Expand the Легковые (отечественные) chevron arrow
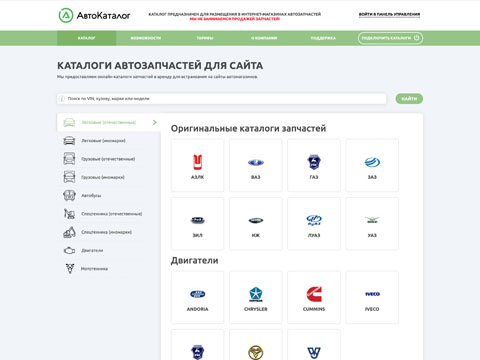This screenshot has height=360, width=480. pos(155,122)
